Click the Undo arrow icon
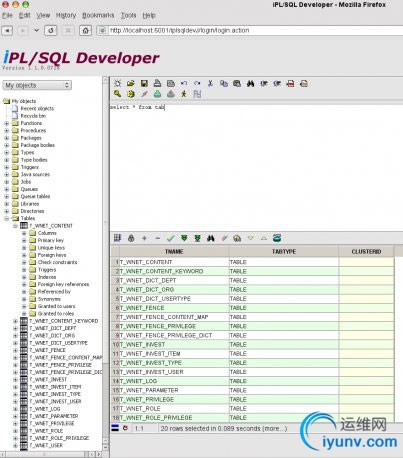Viewport: 403px width, 458px height. coord(184,83)
